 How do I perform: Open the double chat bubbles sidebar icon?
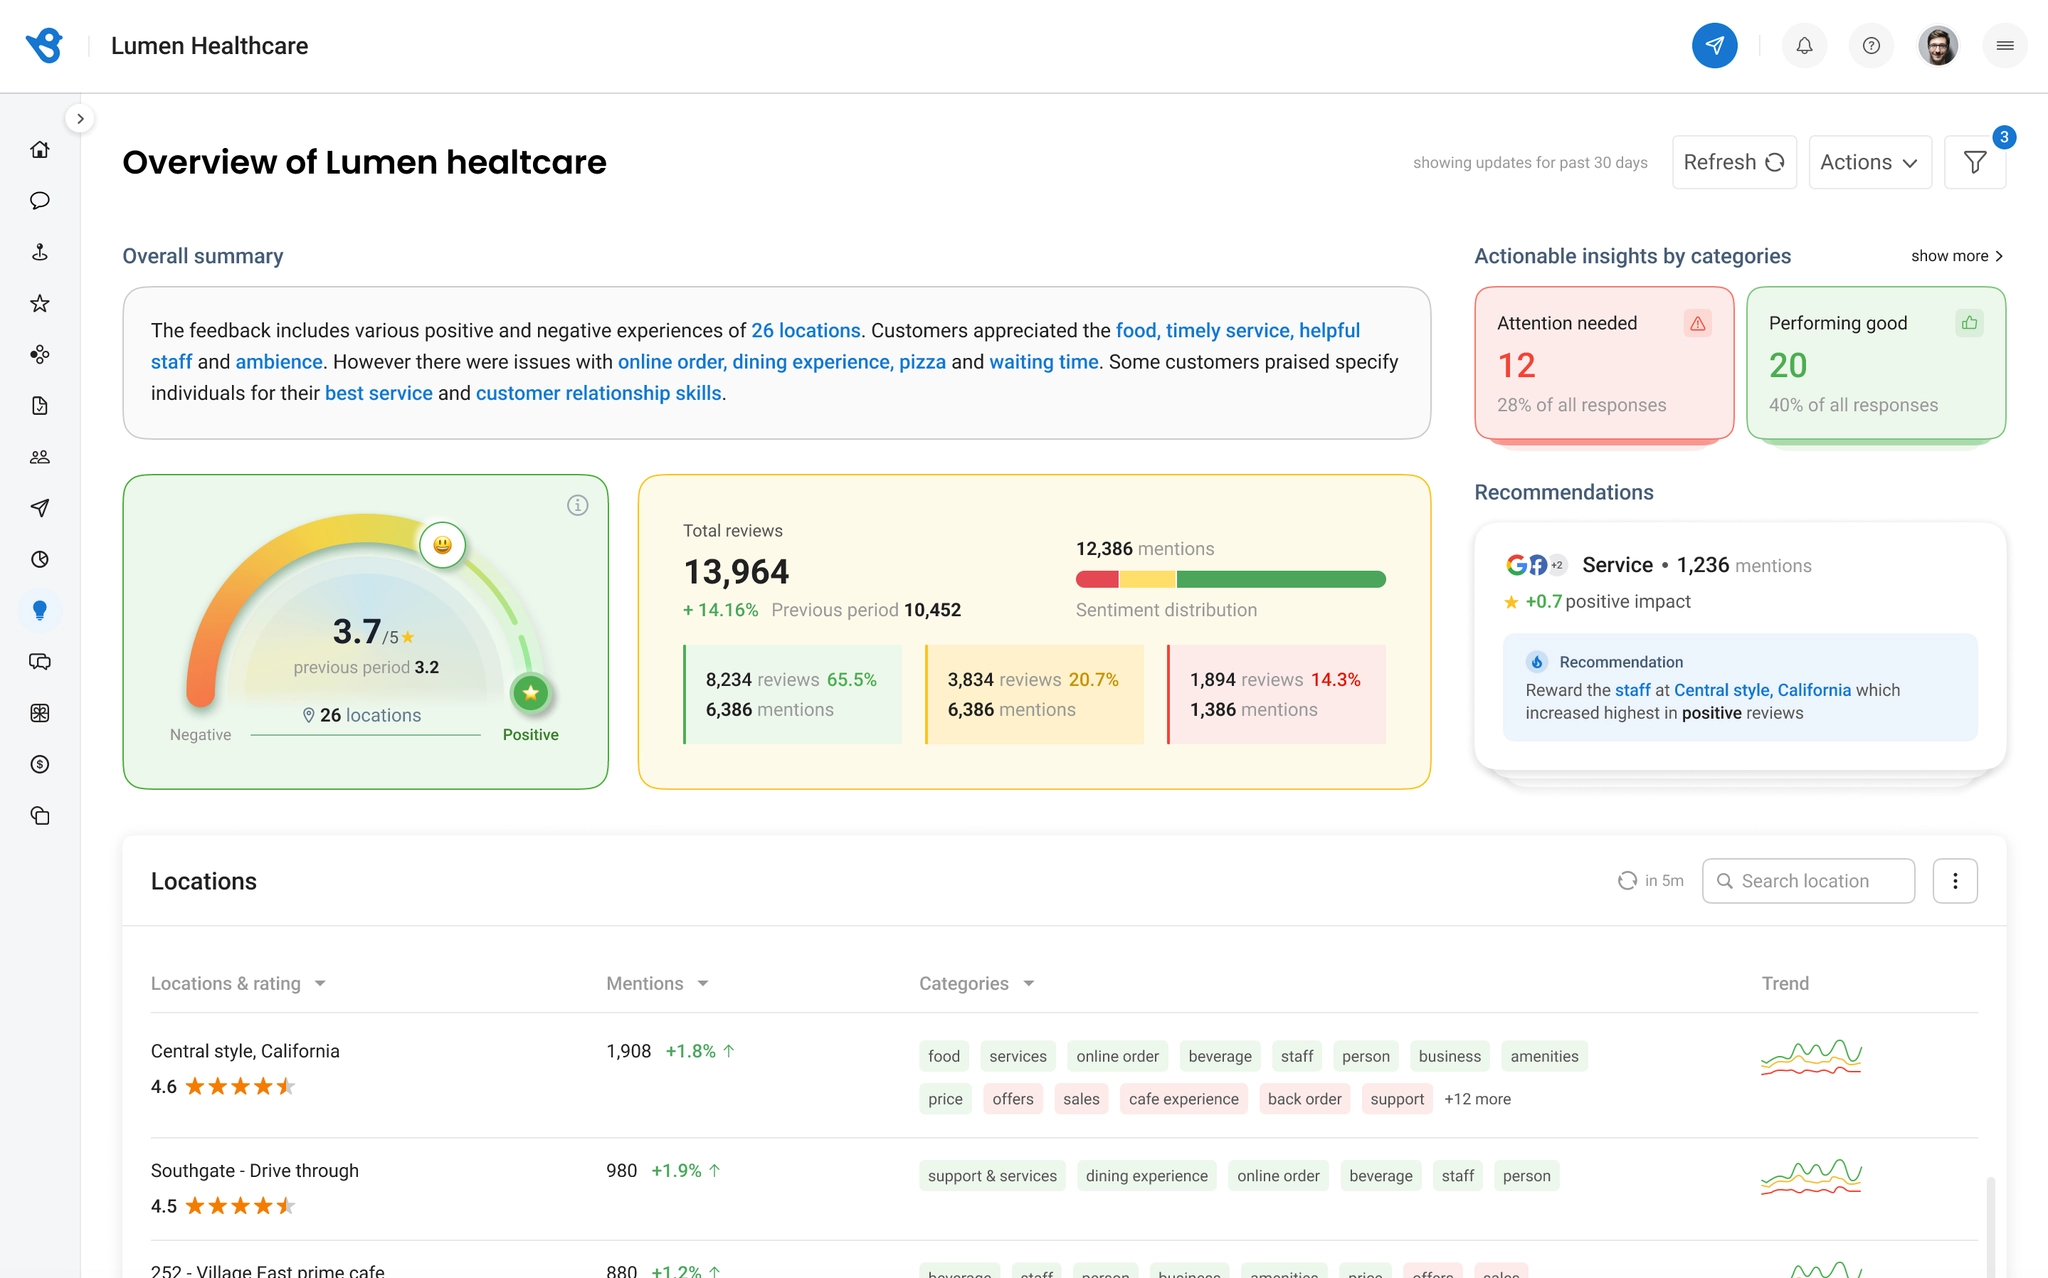pyautogui.click(x=40, y=662)
